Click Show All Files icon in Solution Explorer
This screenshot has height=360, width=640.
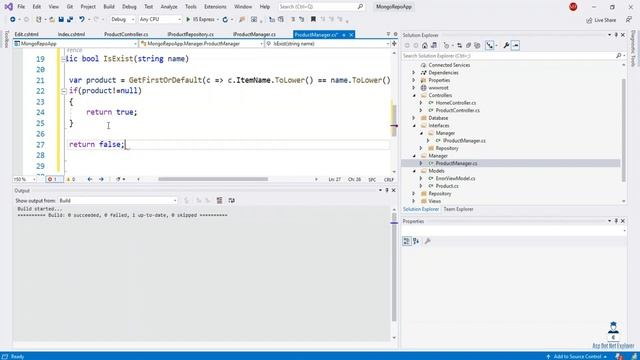[477, 45]
